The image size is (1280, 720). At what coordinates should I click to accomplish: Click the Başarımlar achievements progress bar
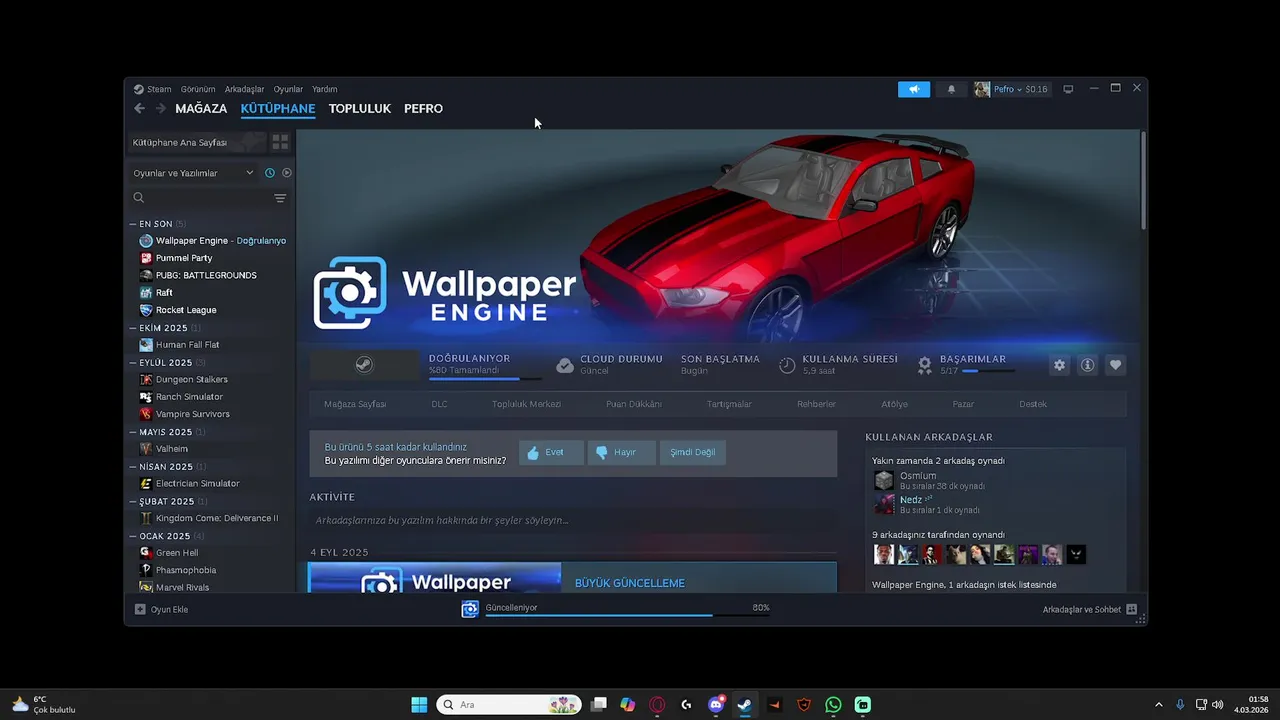point(988,370)
